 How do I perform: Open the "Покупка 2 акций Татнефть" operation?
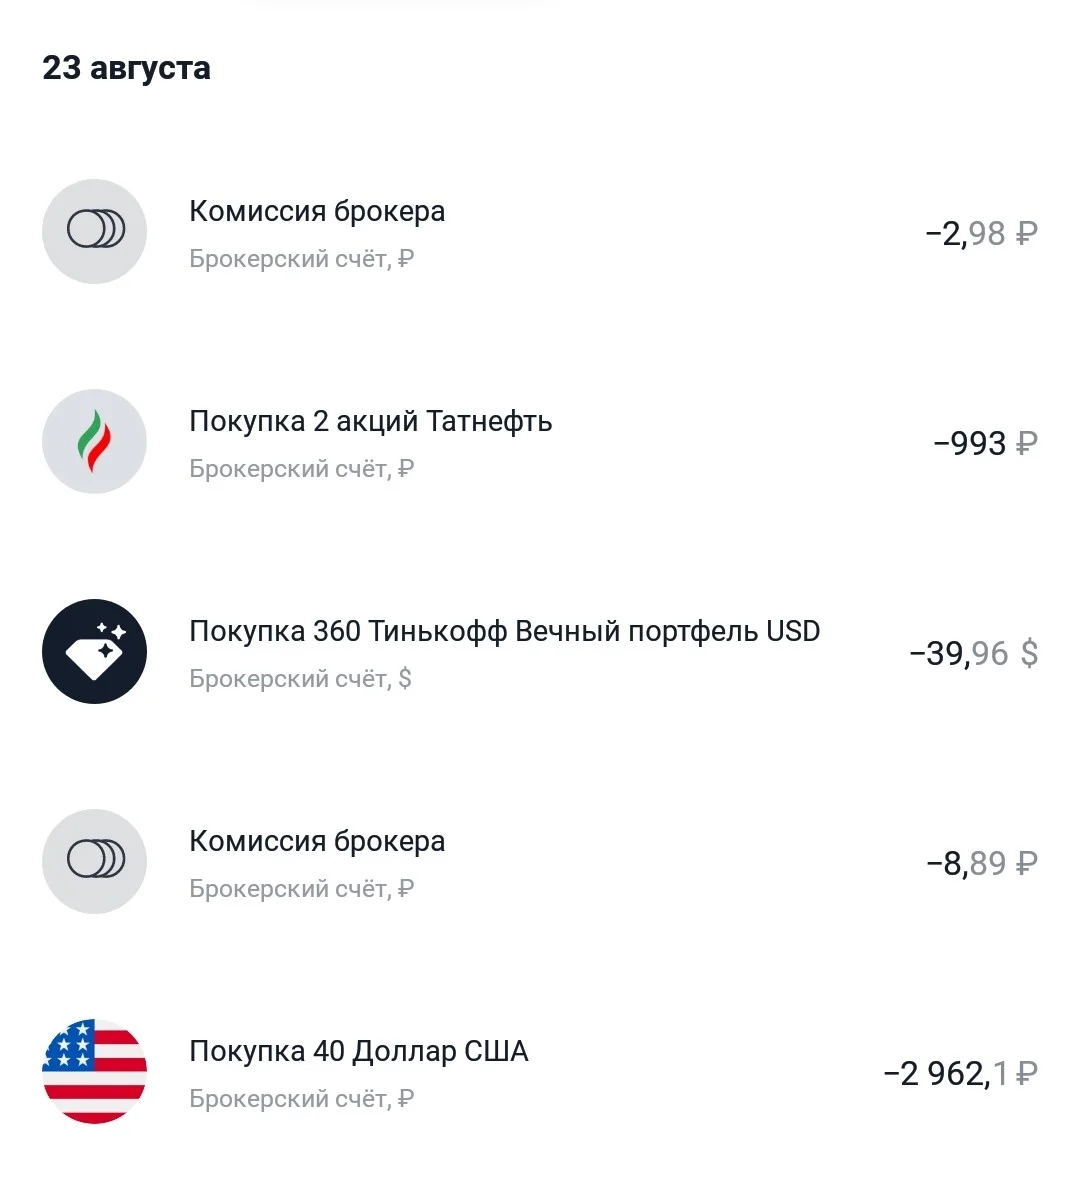(x=540, y=441)
